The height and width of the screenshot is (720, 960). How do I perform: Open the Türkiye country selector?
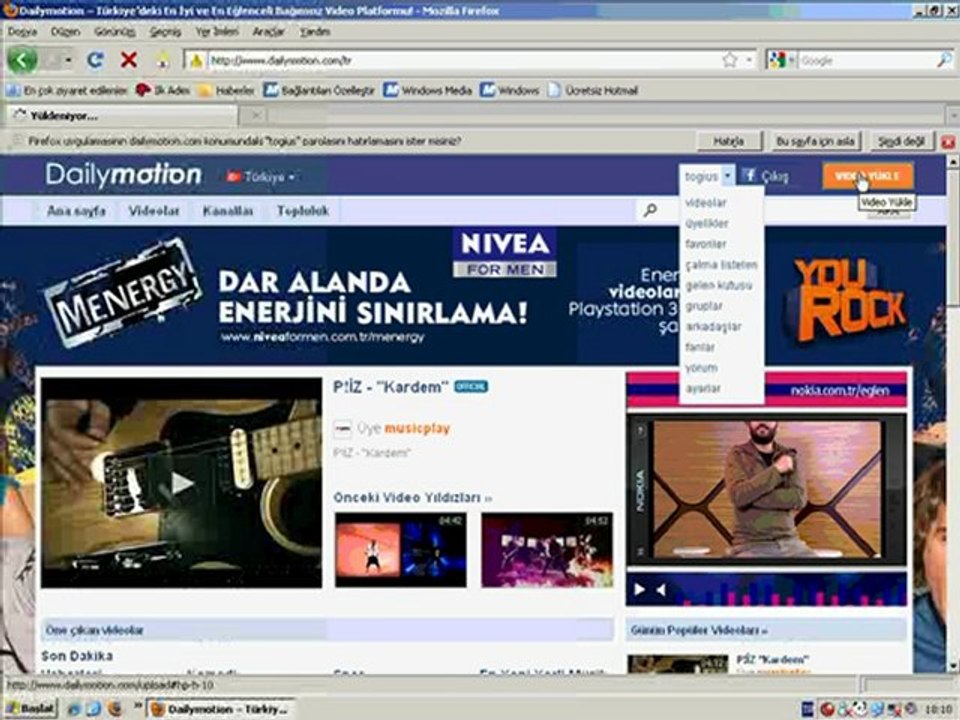point(261,177)
